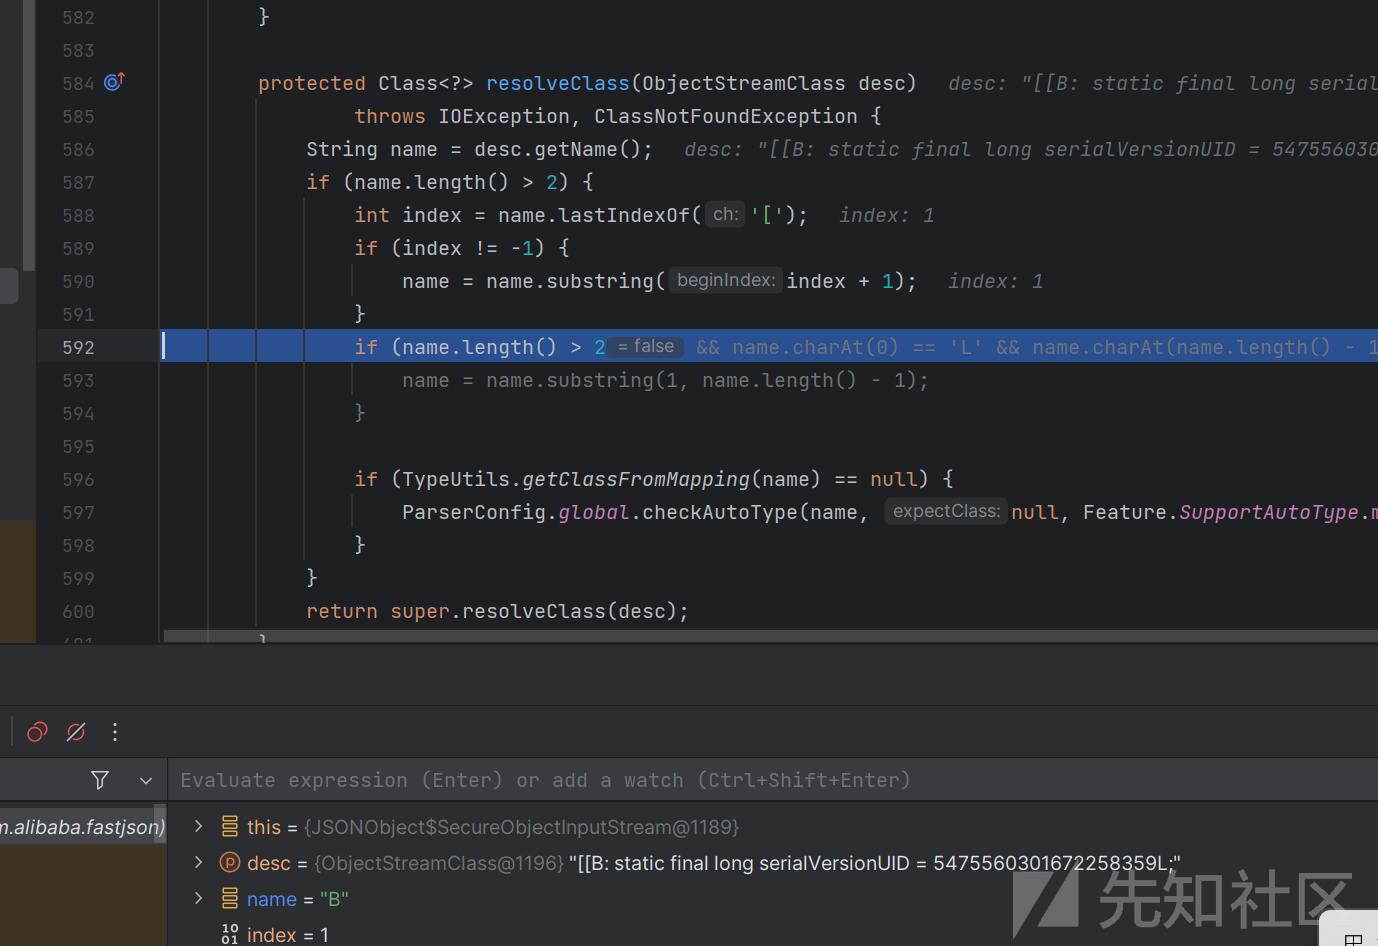This screenshot has width=1378, height=946.
Task: Click the '= false' inline debug hint
Action: pyautogui.click(x=646, y=346)
